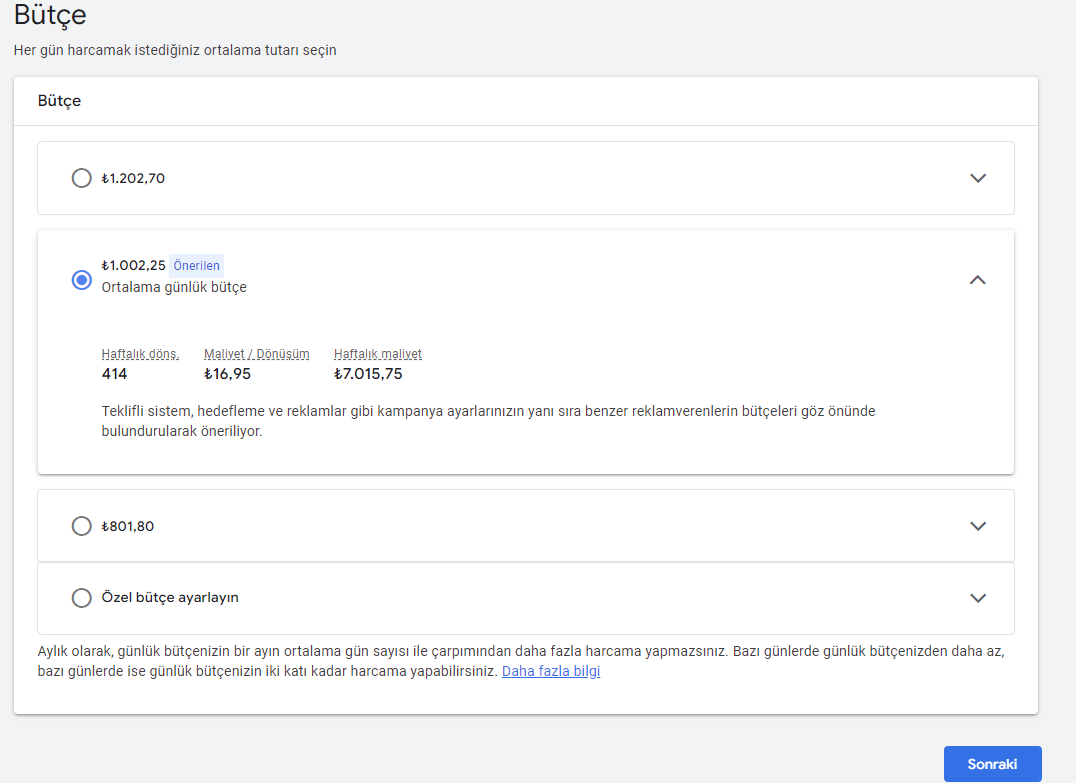Viewport: 1076px width, 783px height.
Task: Click the ₺7.015,75 weekly cost value
Action: [368, 374]
